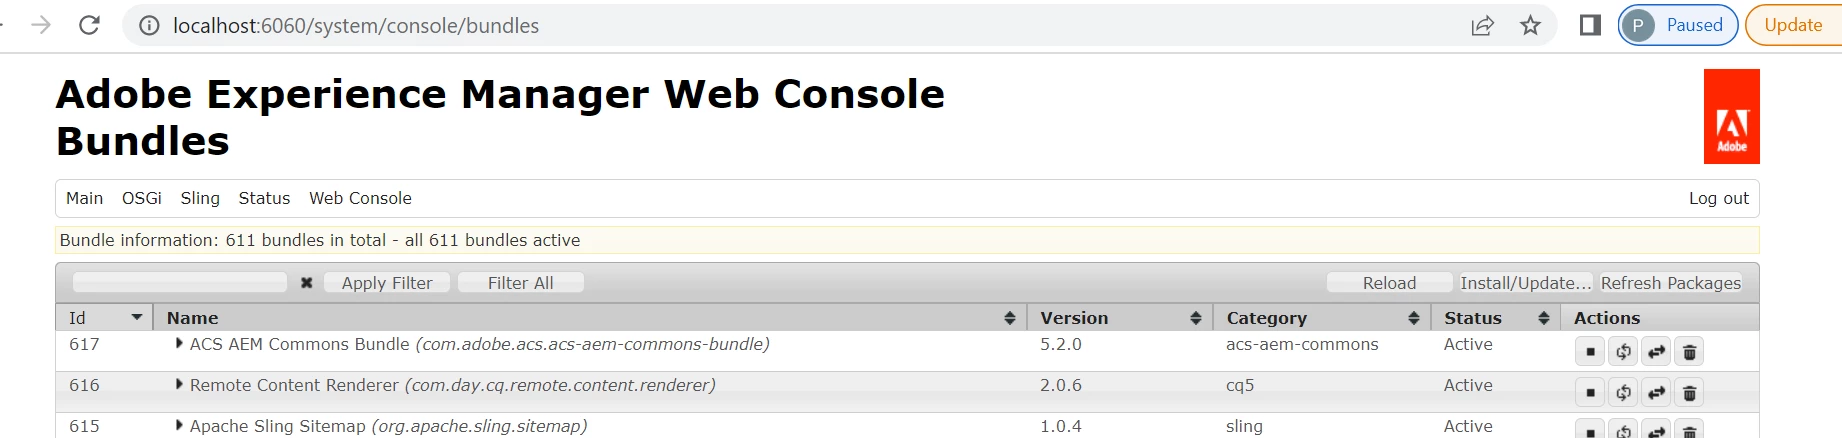Update the Remote Content Renderer bundle
Image resolution: width=1842 pixels, height=438 pixels.
1656,393
